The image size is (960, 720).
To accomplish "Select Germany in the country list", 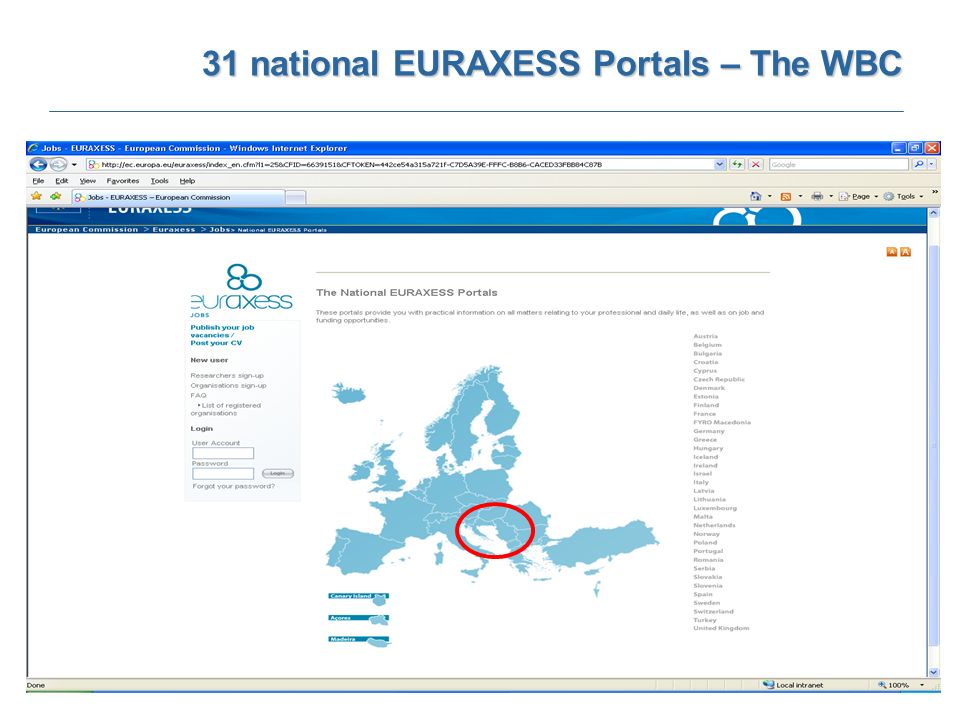I will [709, 431].
